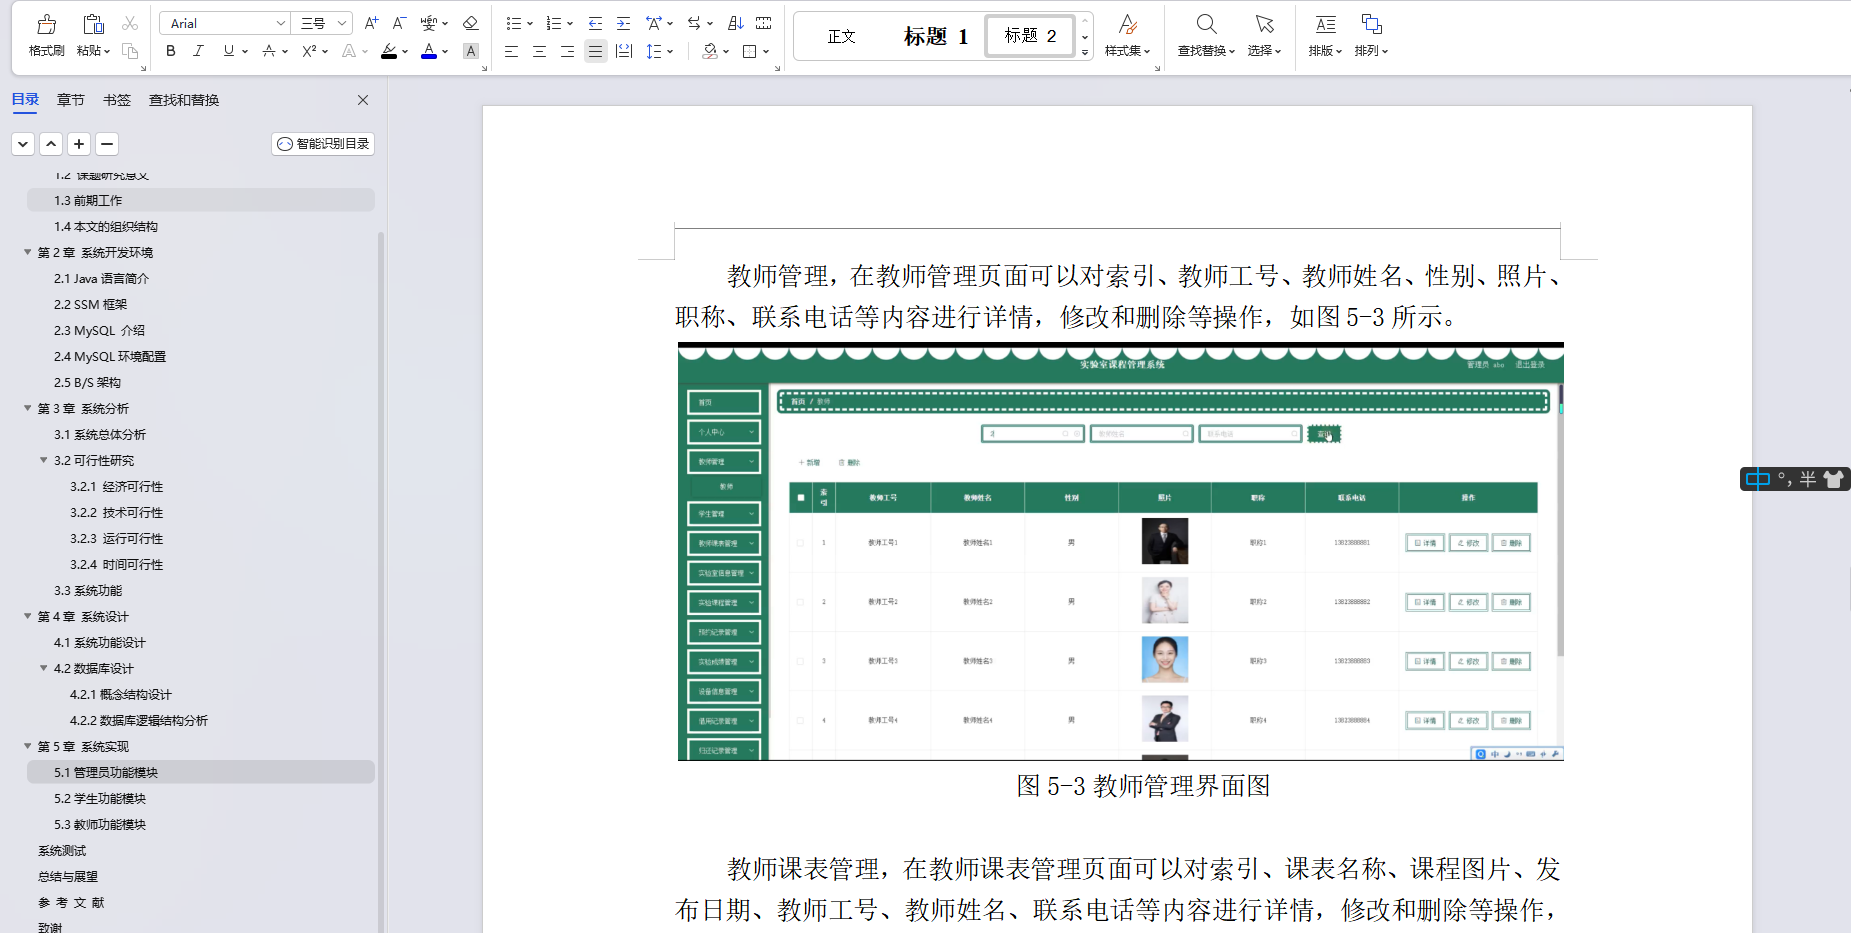Viewport: 1851px width, 933px height.
Task: Click the distributed alignment icon
Action: [624, 51]
